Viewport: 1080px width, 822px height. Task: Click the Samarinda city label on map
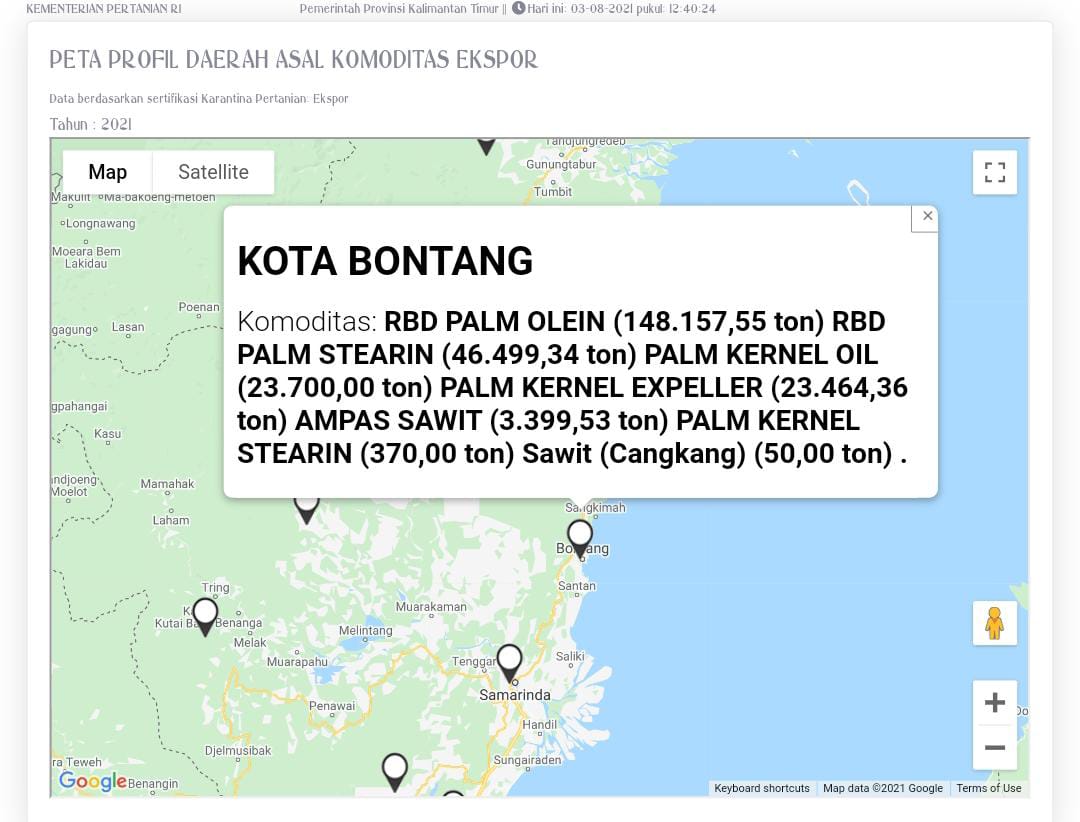[x=514, y=694]
